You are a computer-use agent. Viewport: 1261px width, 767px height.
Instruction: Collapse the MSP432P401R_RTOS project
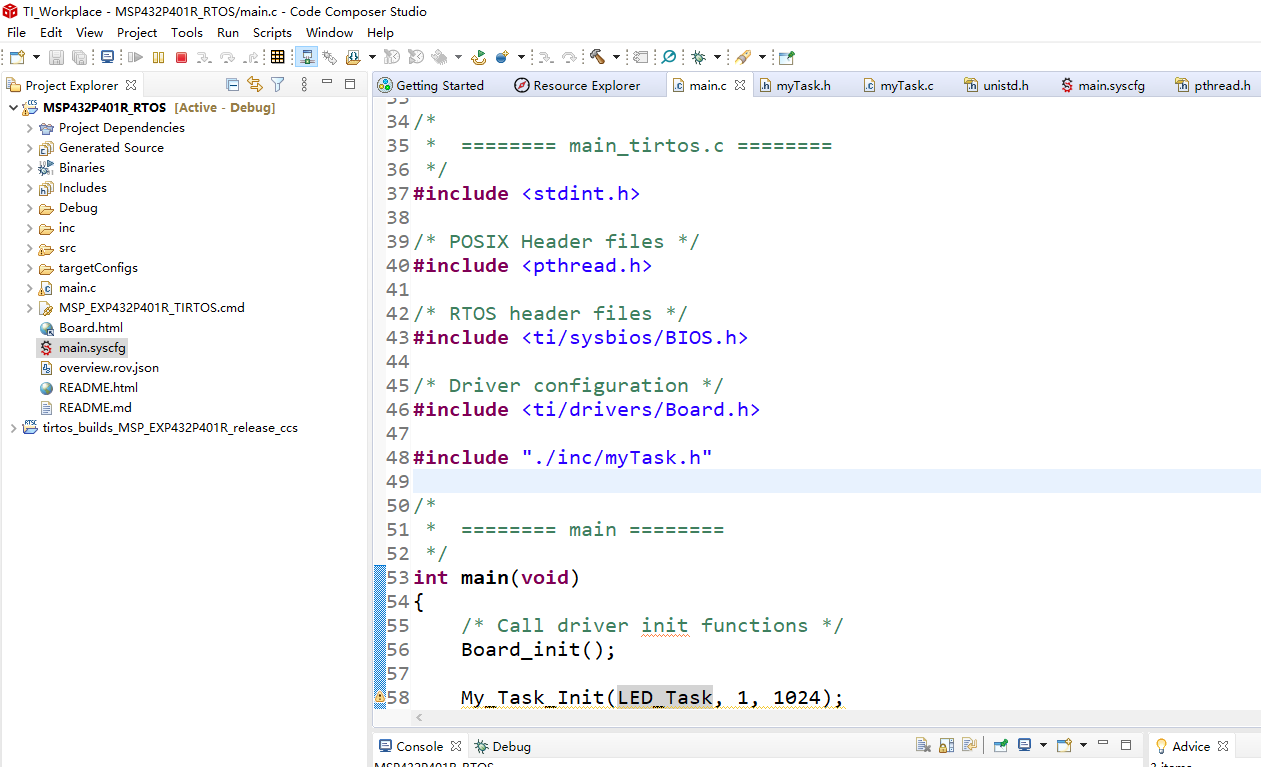point(12,108)
